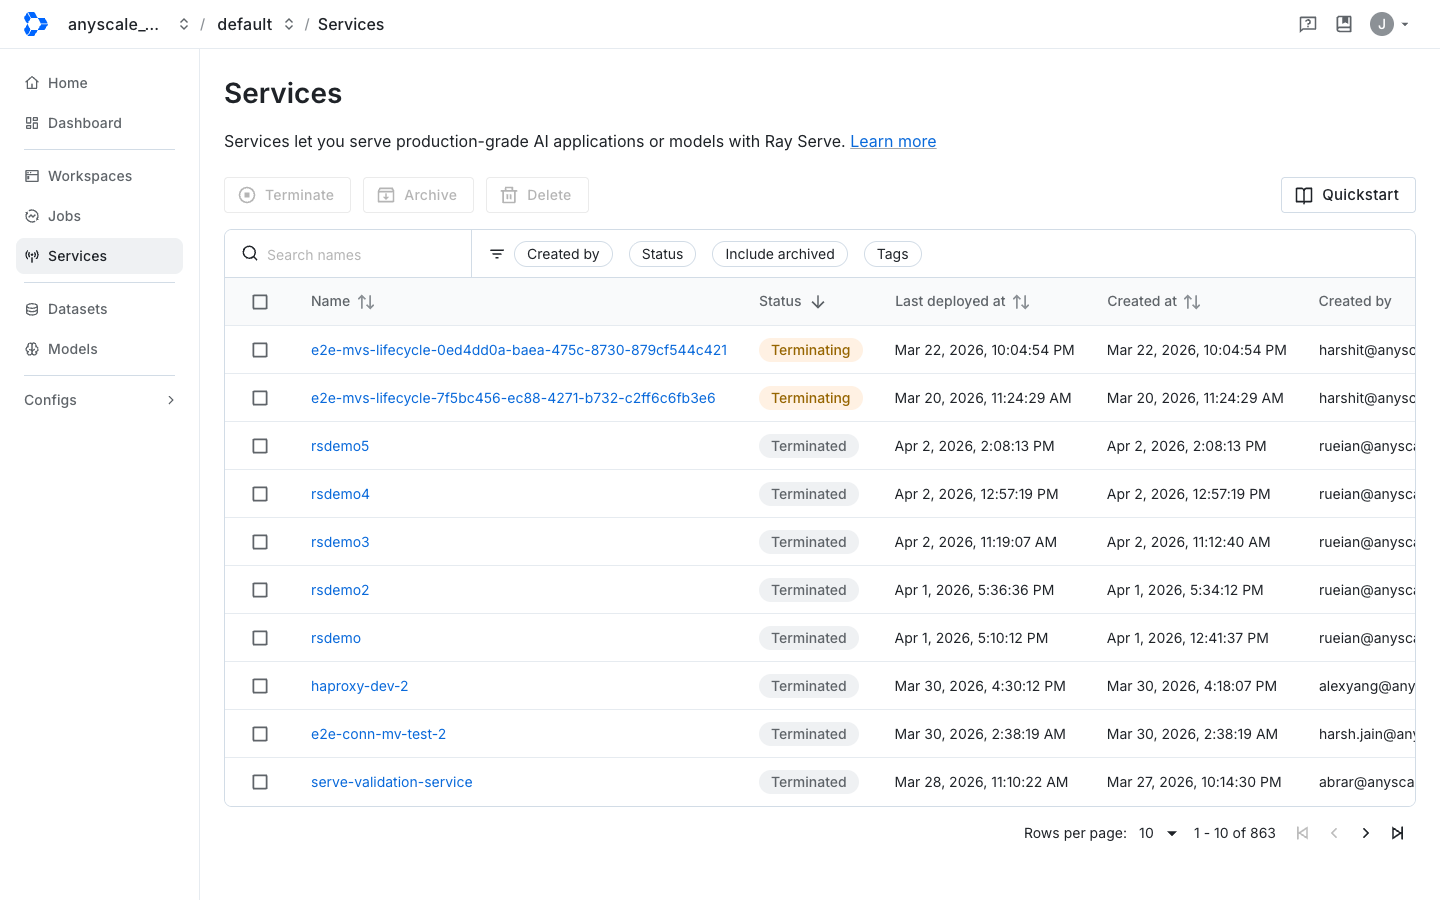Open the Learn more link
1440x900 pixels.
tap(893, 141)
